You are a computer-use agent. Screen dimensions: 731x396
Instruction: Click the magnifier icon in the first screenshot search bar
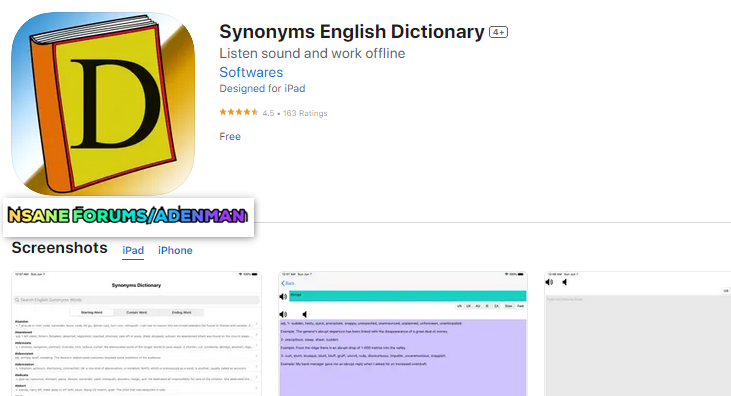[17, 300]
